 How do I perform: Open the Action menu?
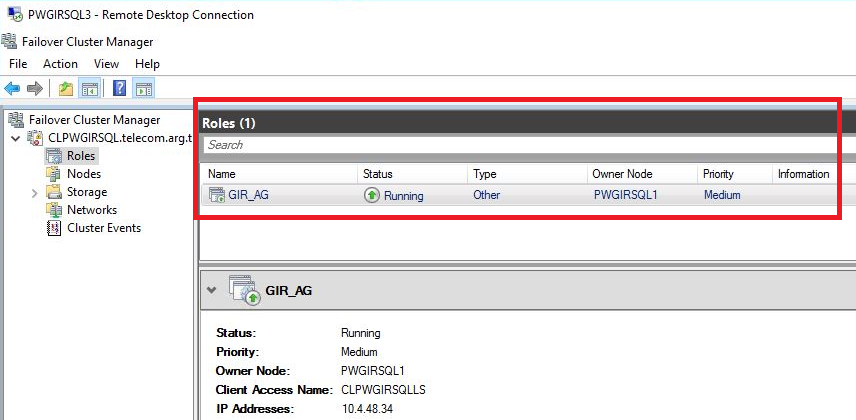click(x=60, y=64)
